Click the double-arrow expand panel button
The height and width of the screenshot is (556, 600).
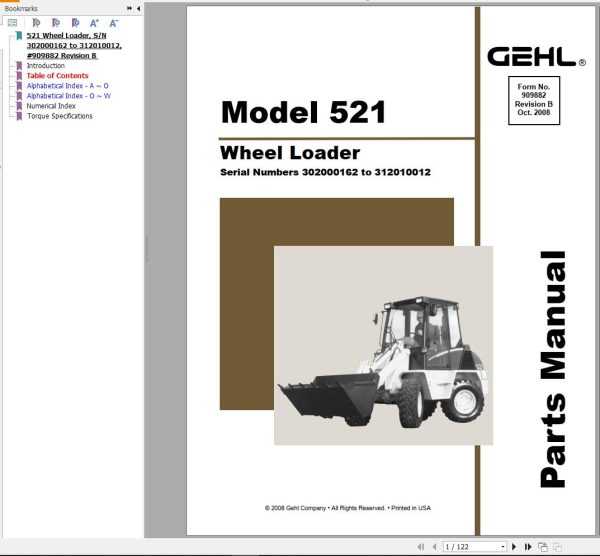coord(129,8)
